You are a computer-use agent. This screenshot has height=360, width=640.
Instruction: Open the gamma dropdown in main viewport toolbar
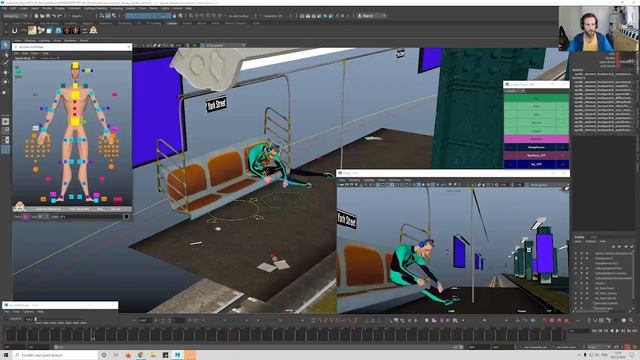(224, 45)
